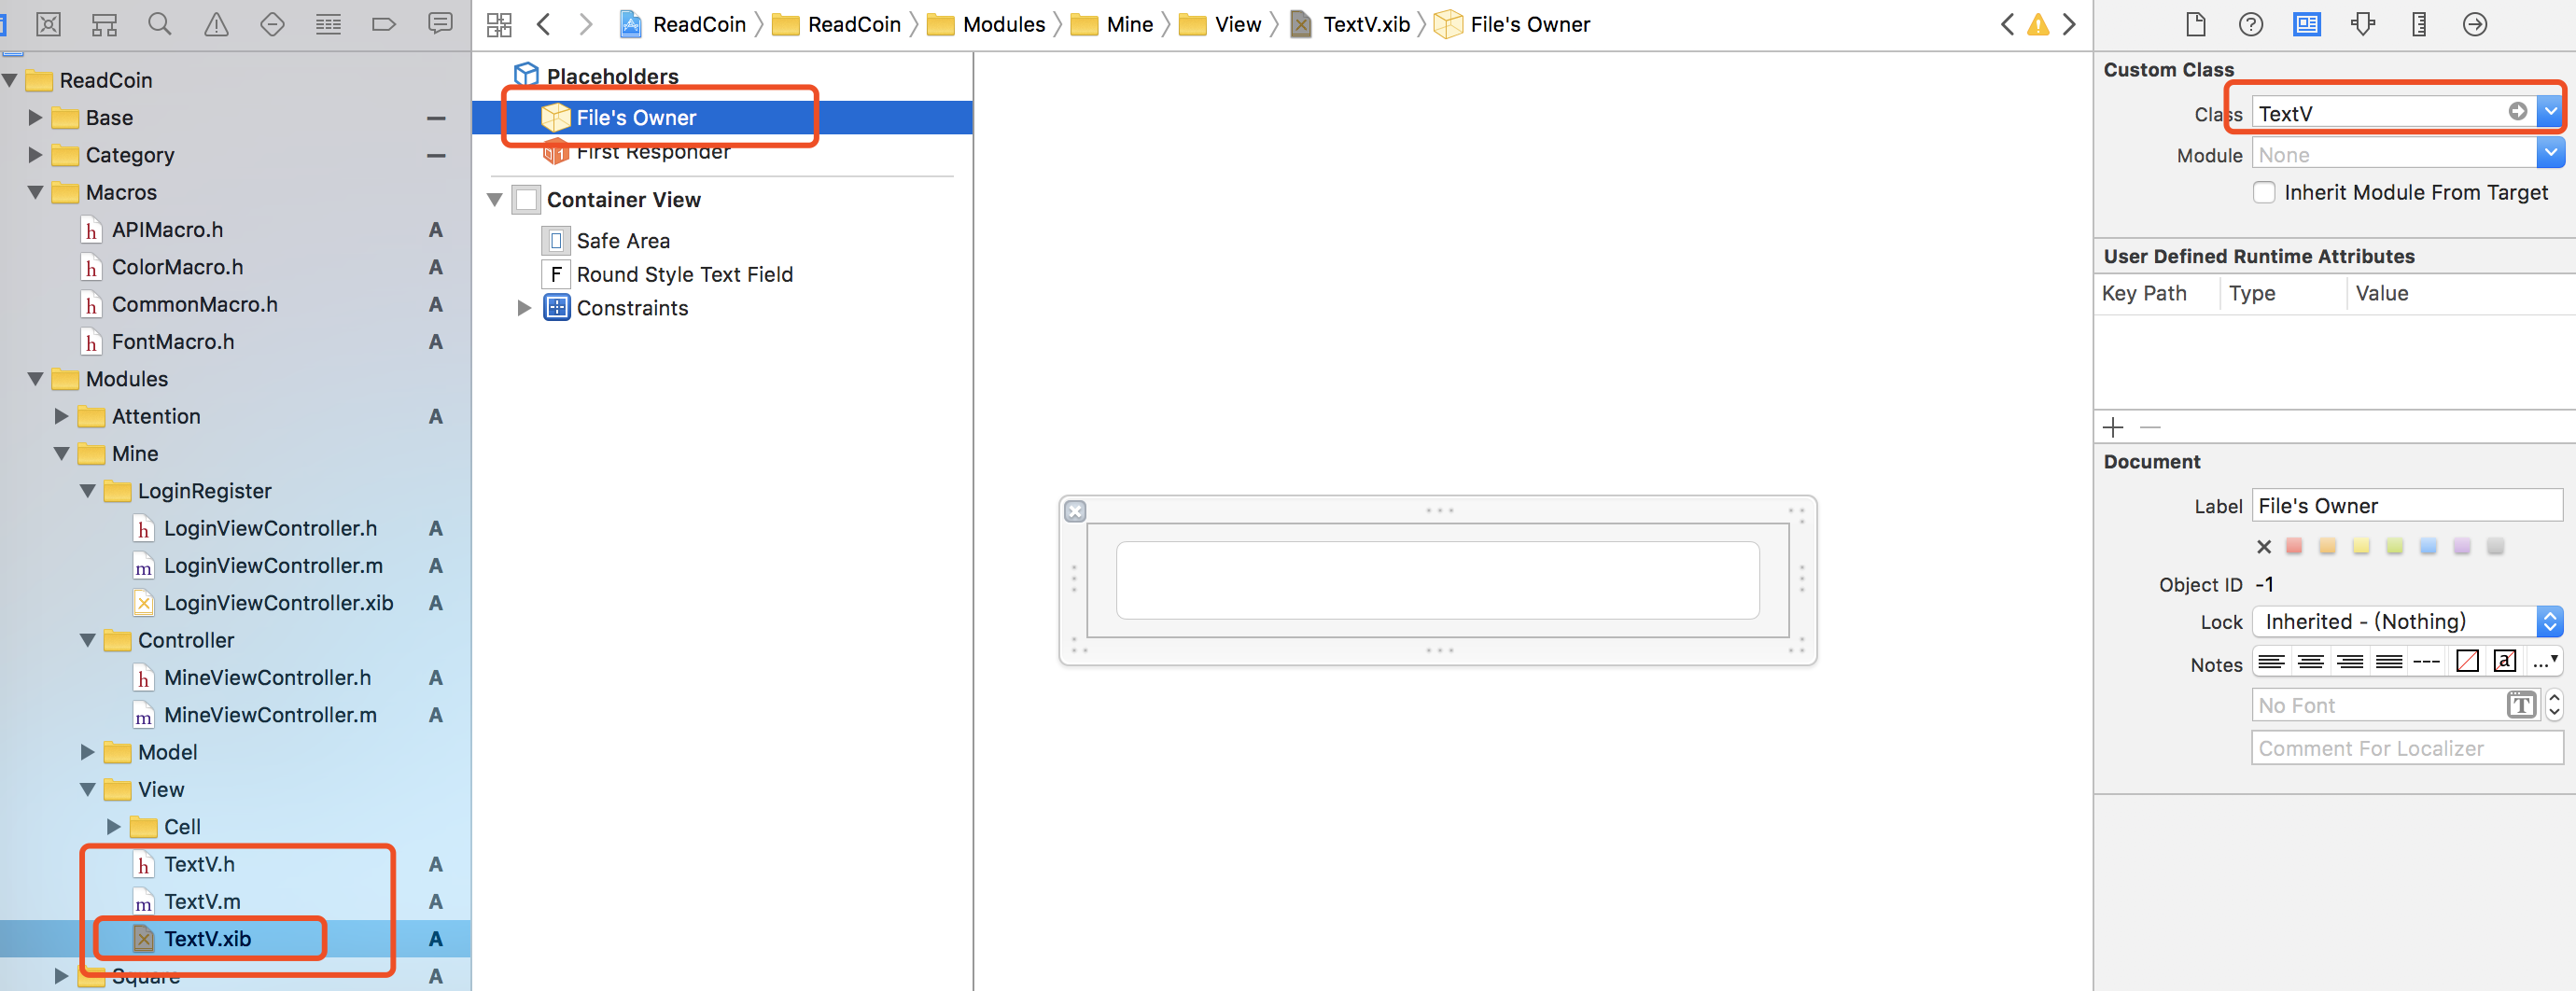This screenshot has width=2576, height=991.
Task: Open the debug navigator
Action: [328, 24]
